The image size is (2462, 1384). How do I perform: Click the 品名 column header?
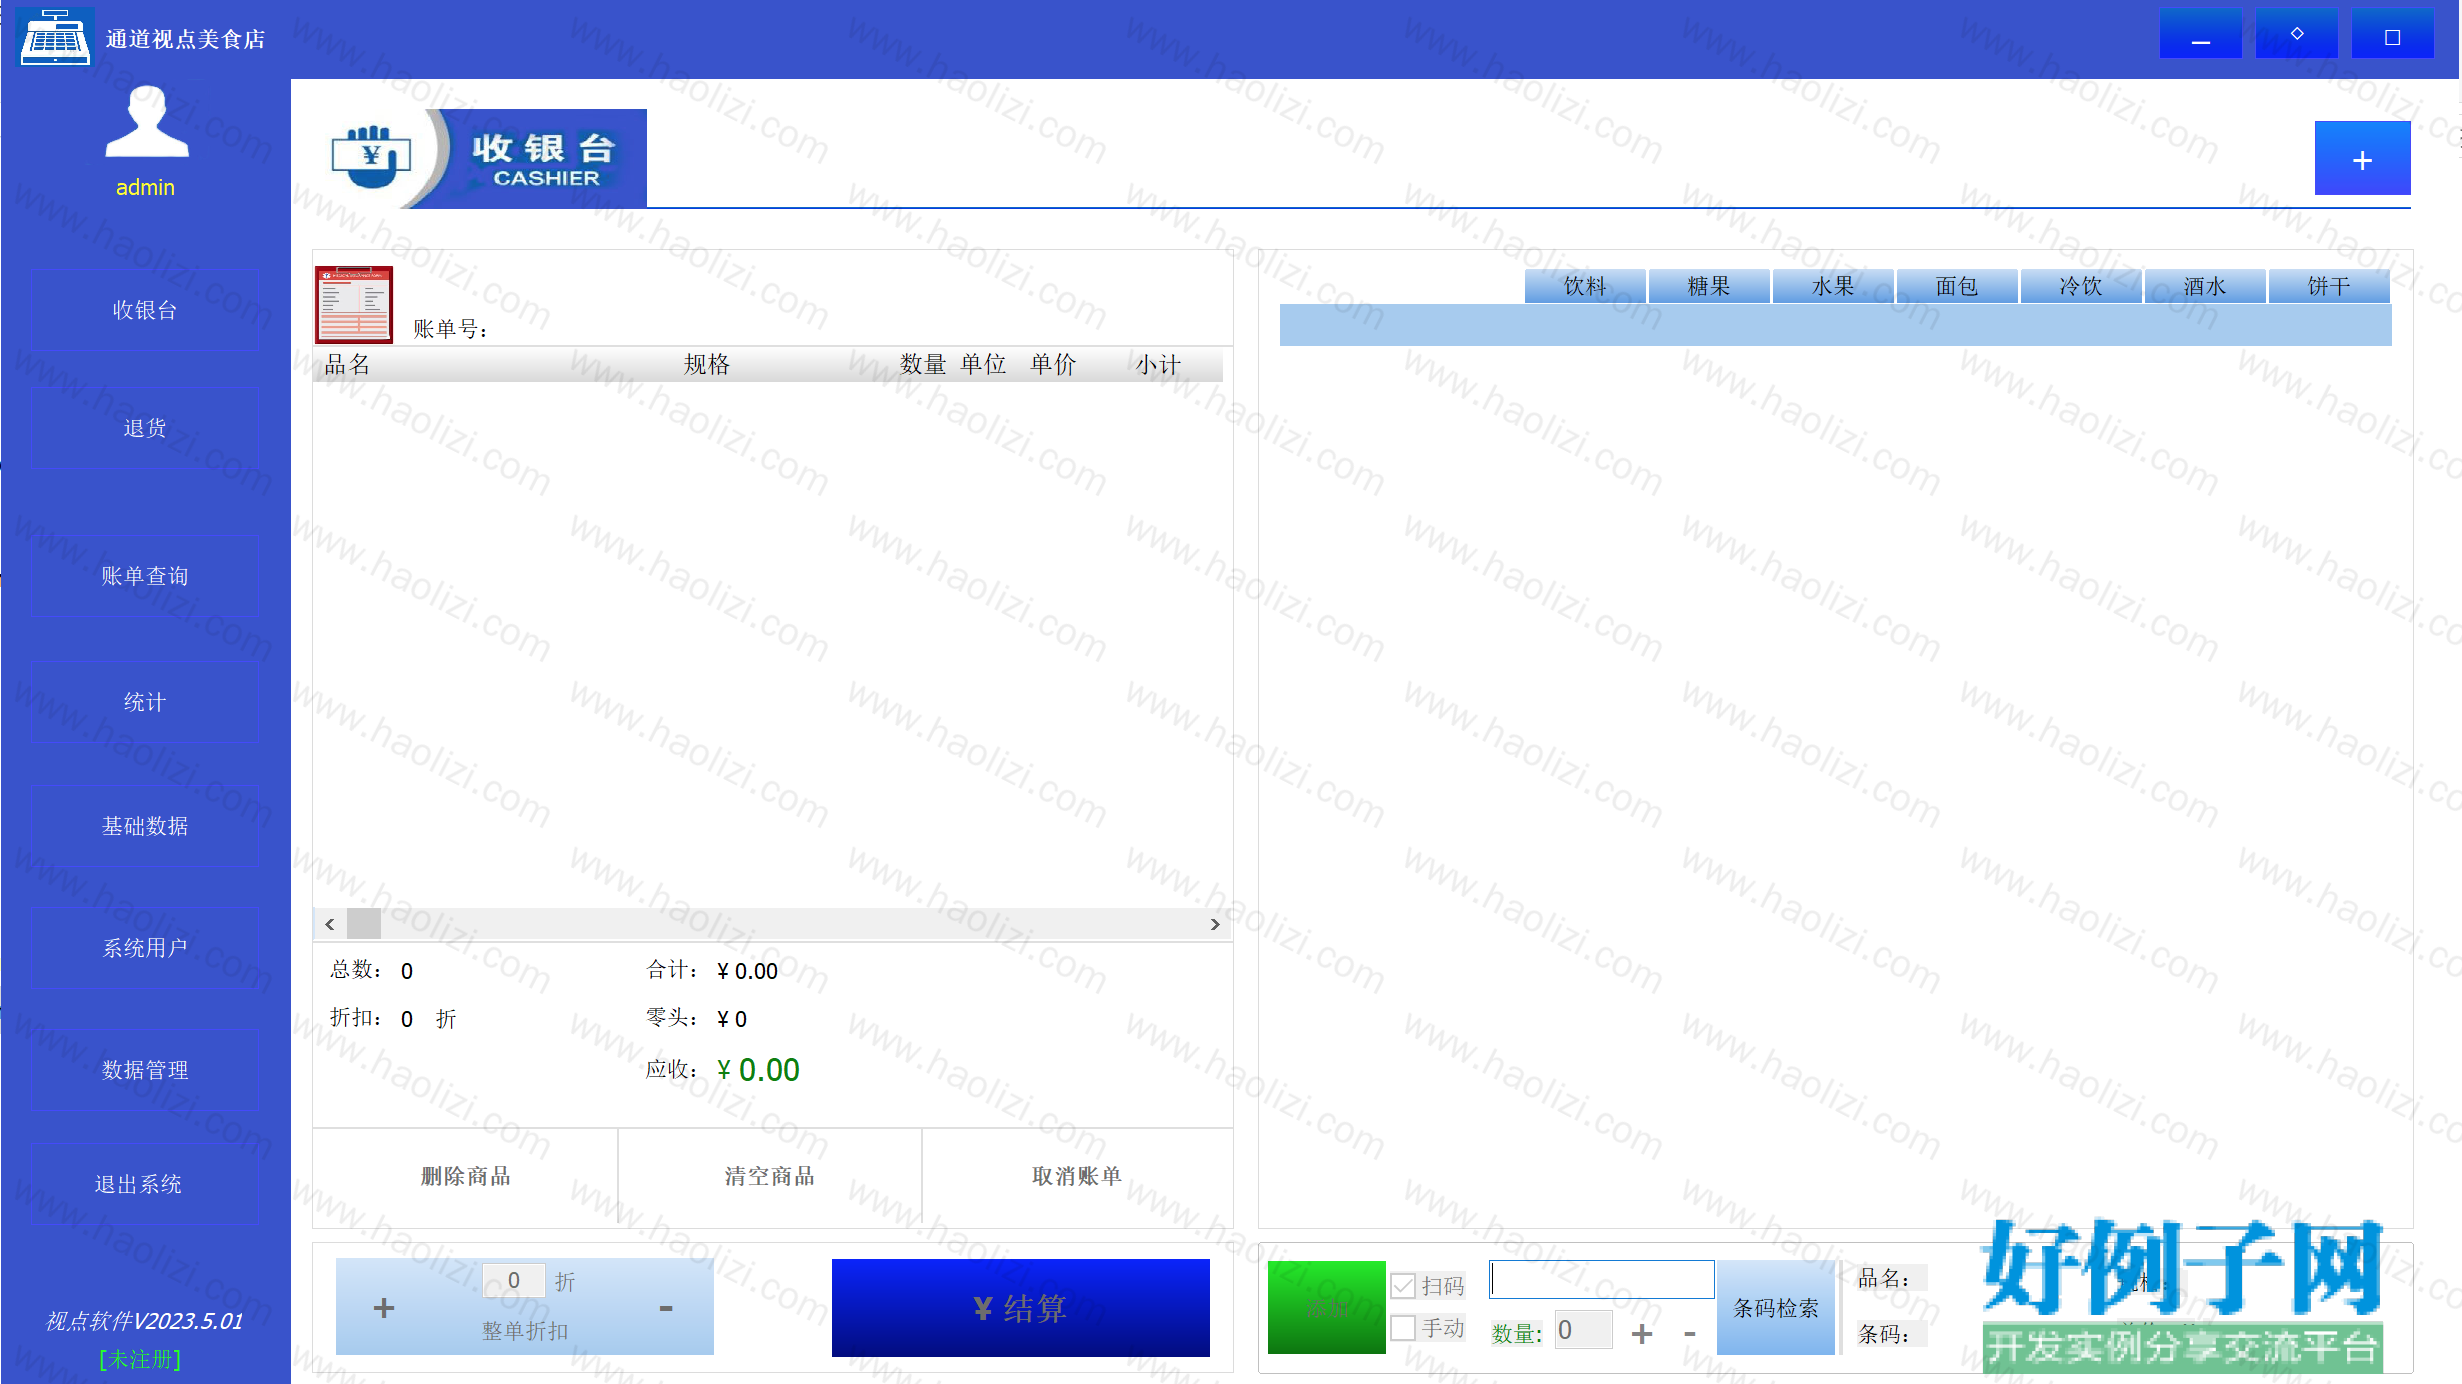coord(347,364)
